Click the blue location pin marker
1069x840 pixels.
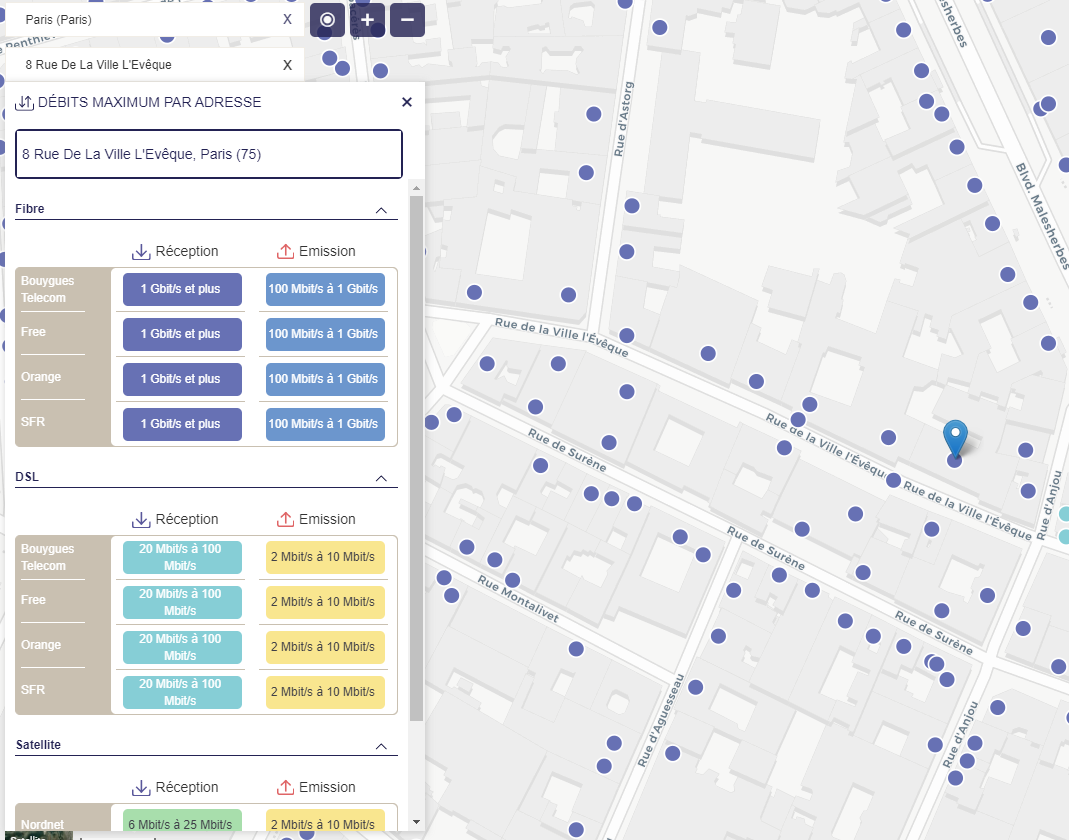click(956, 438)
